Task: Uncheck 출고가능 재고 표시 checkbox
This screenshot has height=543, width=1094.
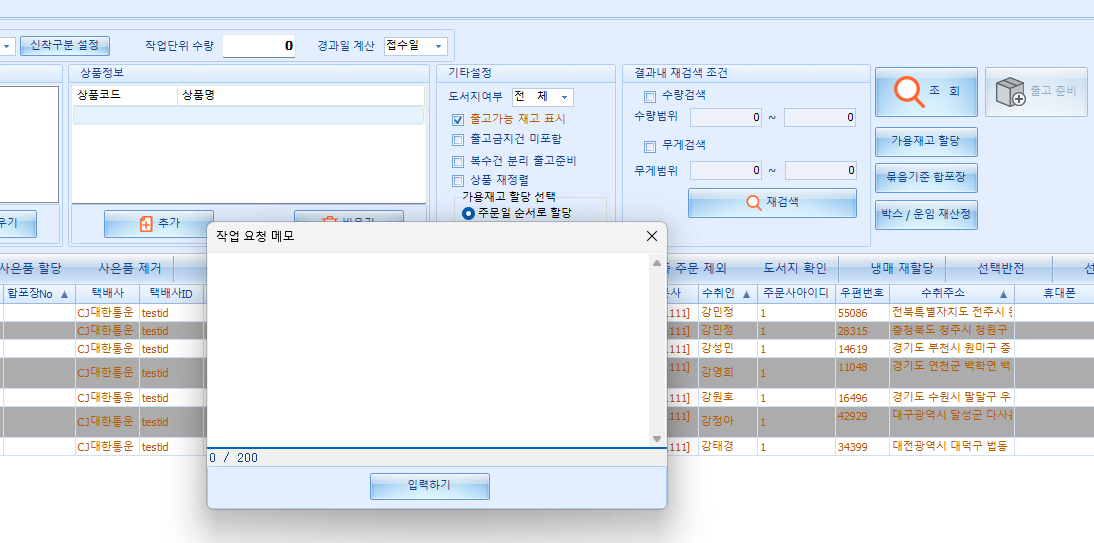Action: coord(458,119)
